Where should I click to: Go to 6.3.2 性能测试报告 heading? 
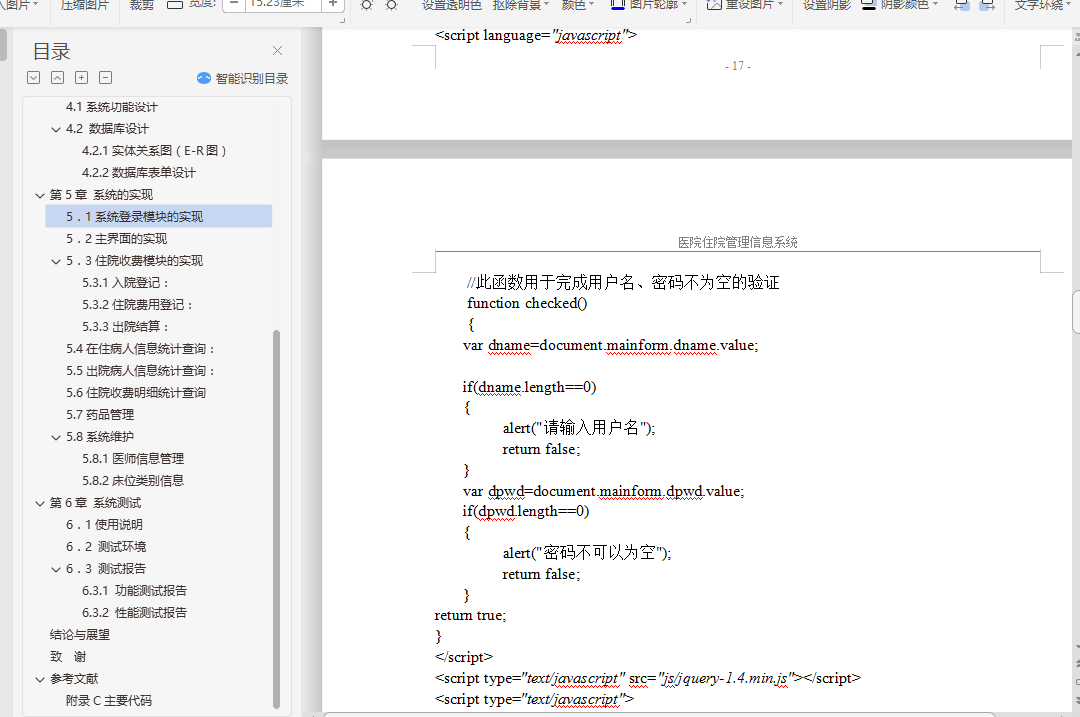point(134,613)
